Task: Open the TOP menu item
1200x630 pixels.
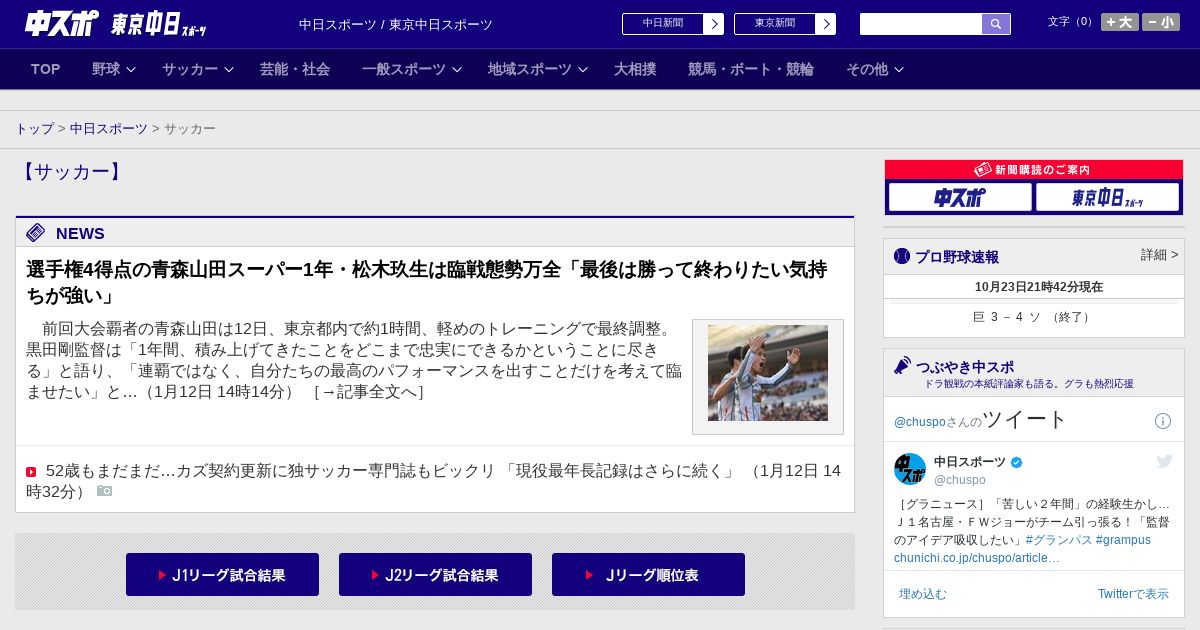Action: pos(46,69)
